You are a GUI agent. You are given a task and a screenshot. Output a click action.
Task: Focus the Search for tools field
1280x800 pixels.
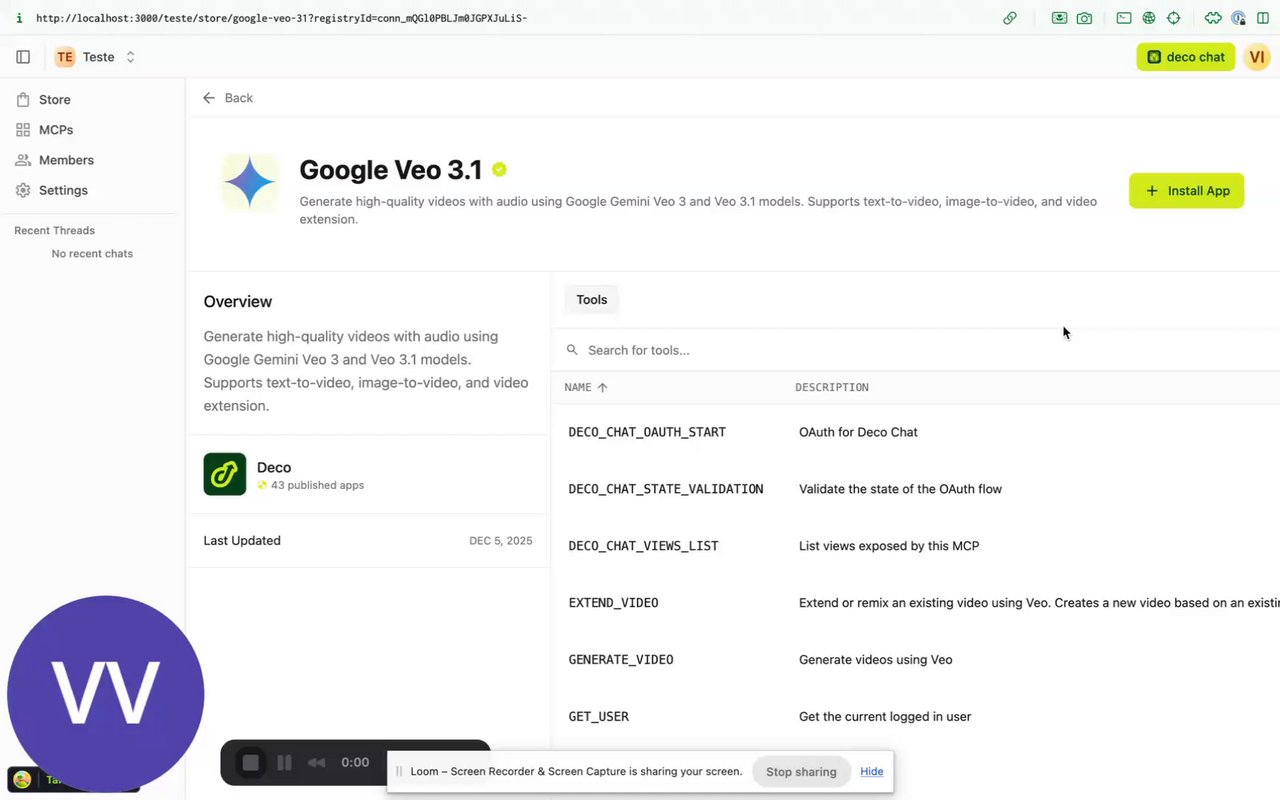point(915,350)
